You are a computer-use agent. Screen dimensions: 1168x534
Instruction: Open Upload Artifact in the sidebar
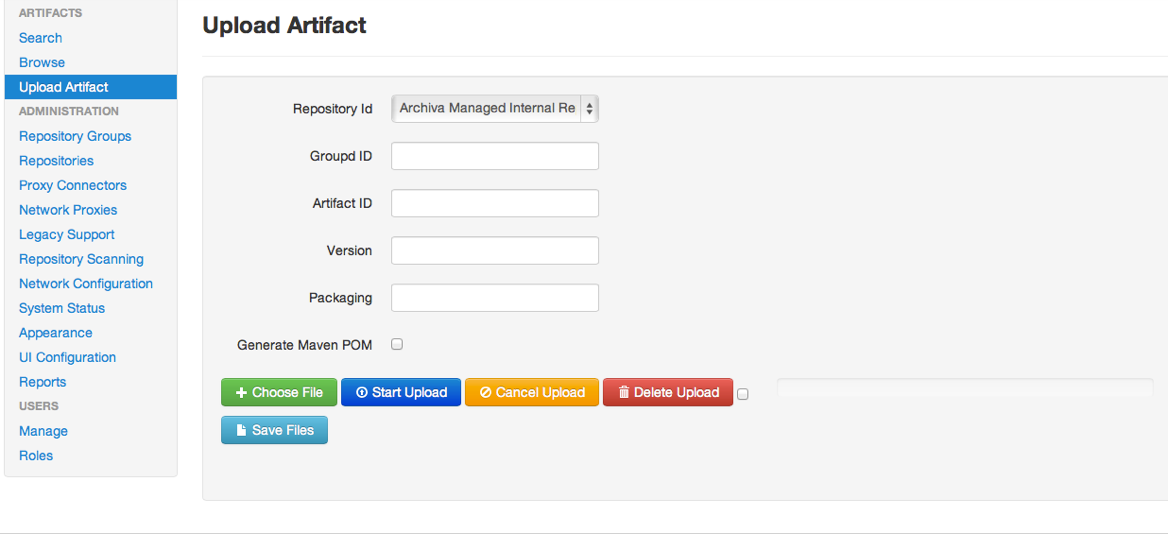tap(64, 87)
